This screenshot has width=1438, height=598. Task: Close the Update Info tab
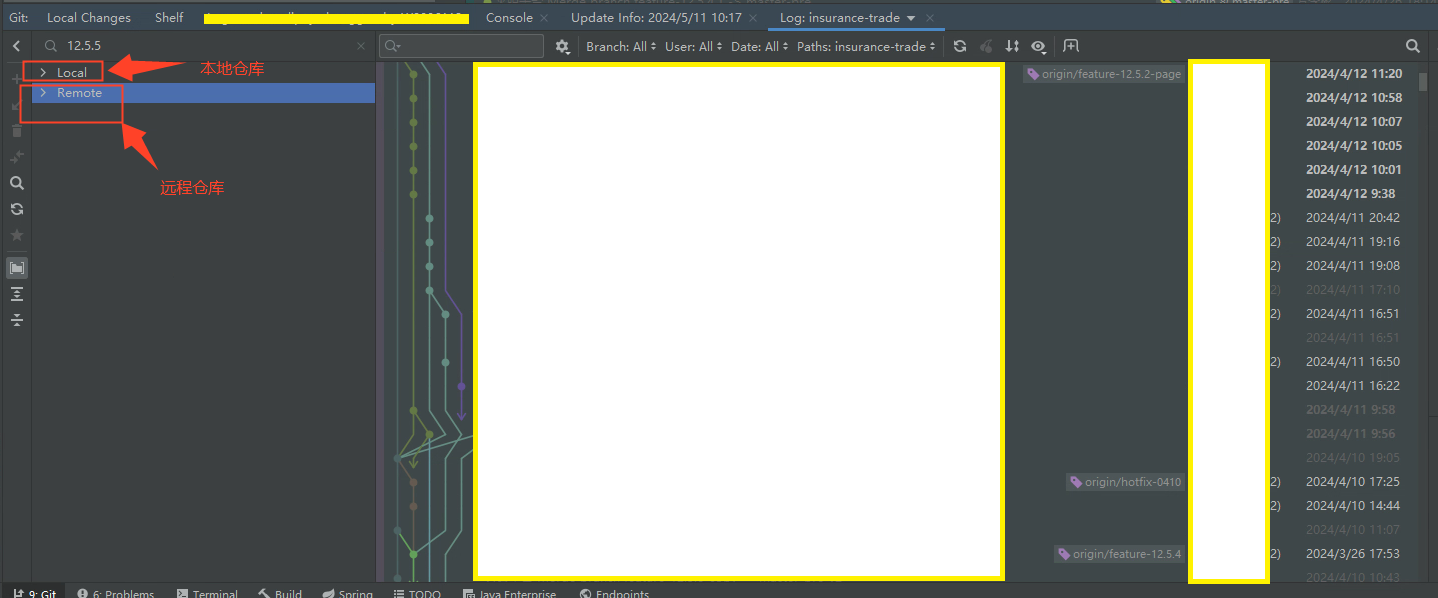tap(753, 18)
